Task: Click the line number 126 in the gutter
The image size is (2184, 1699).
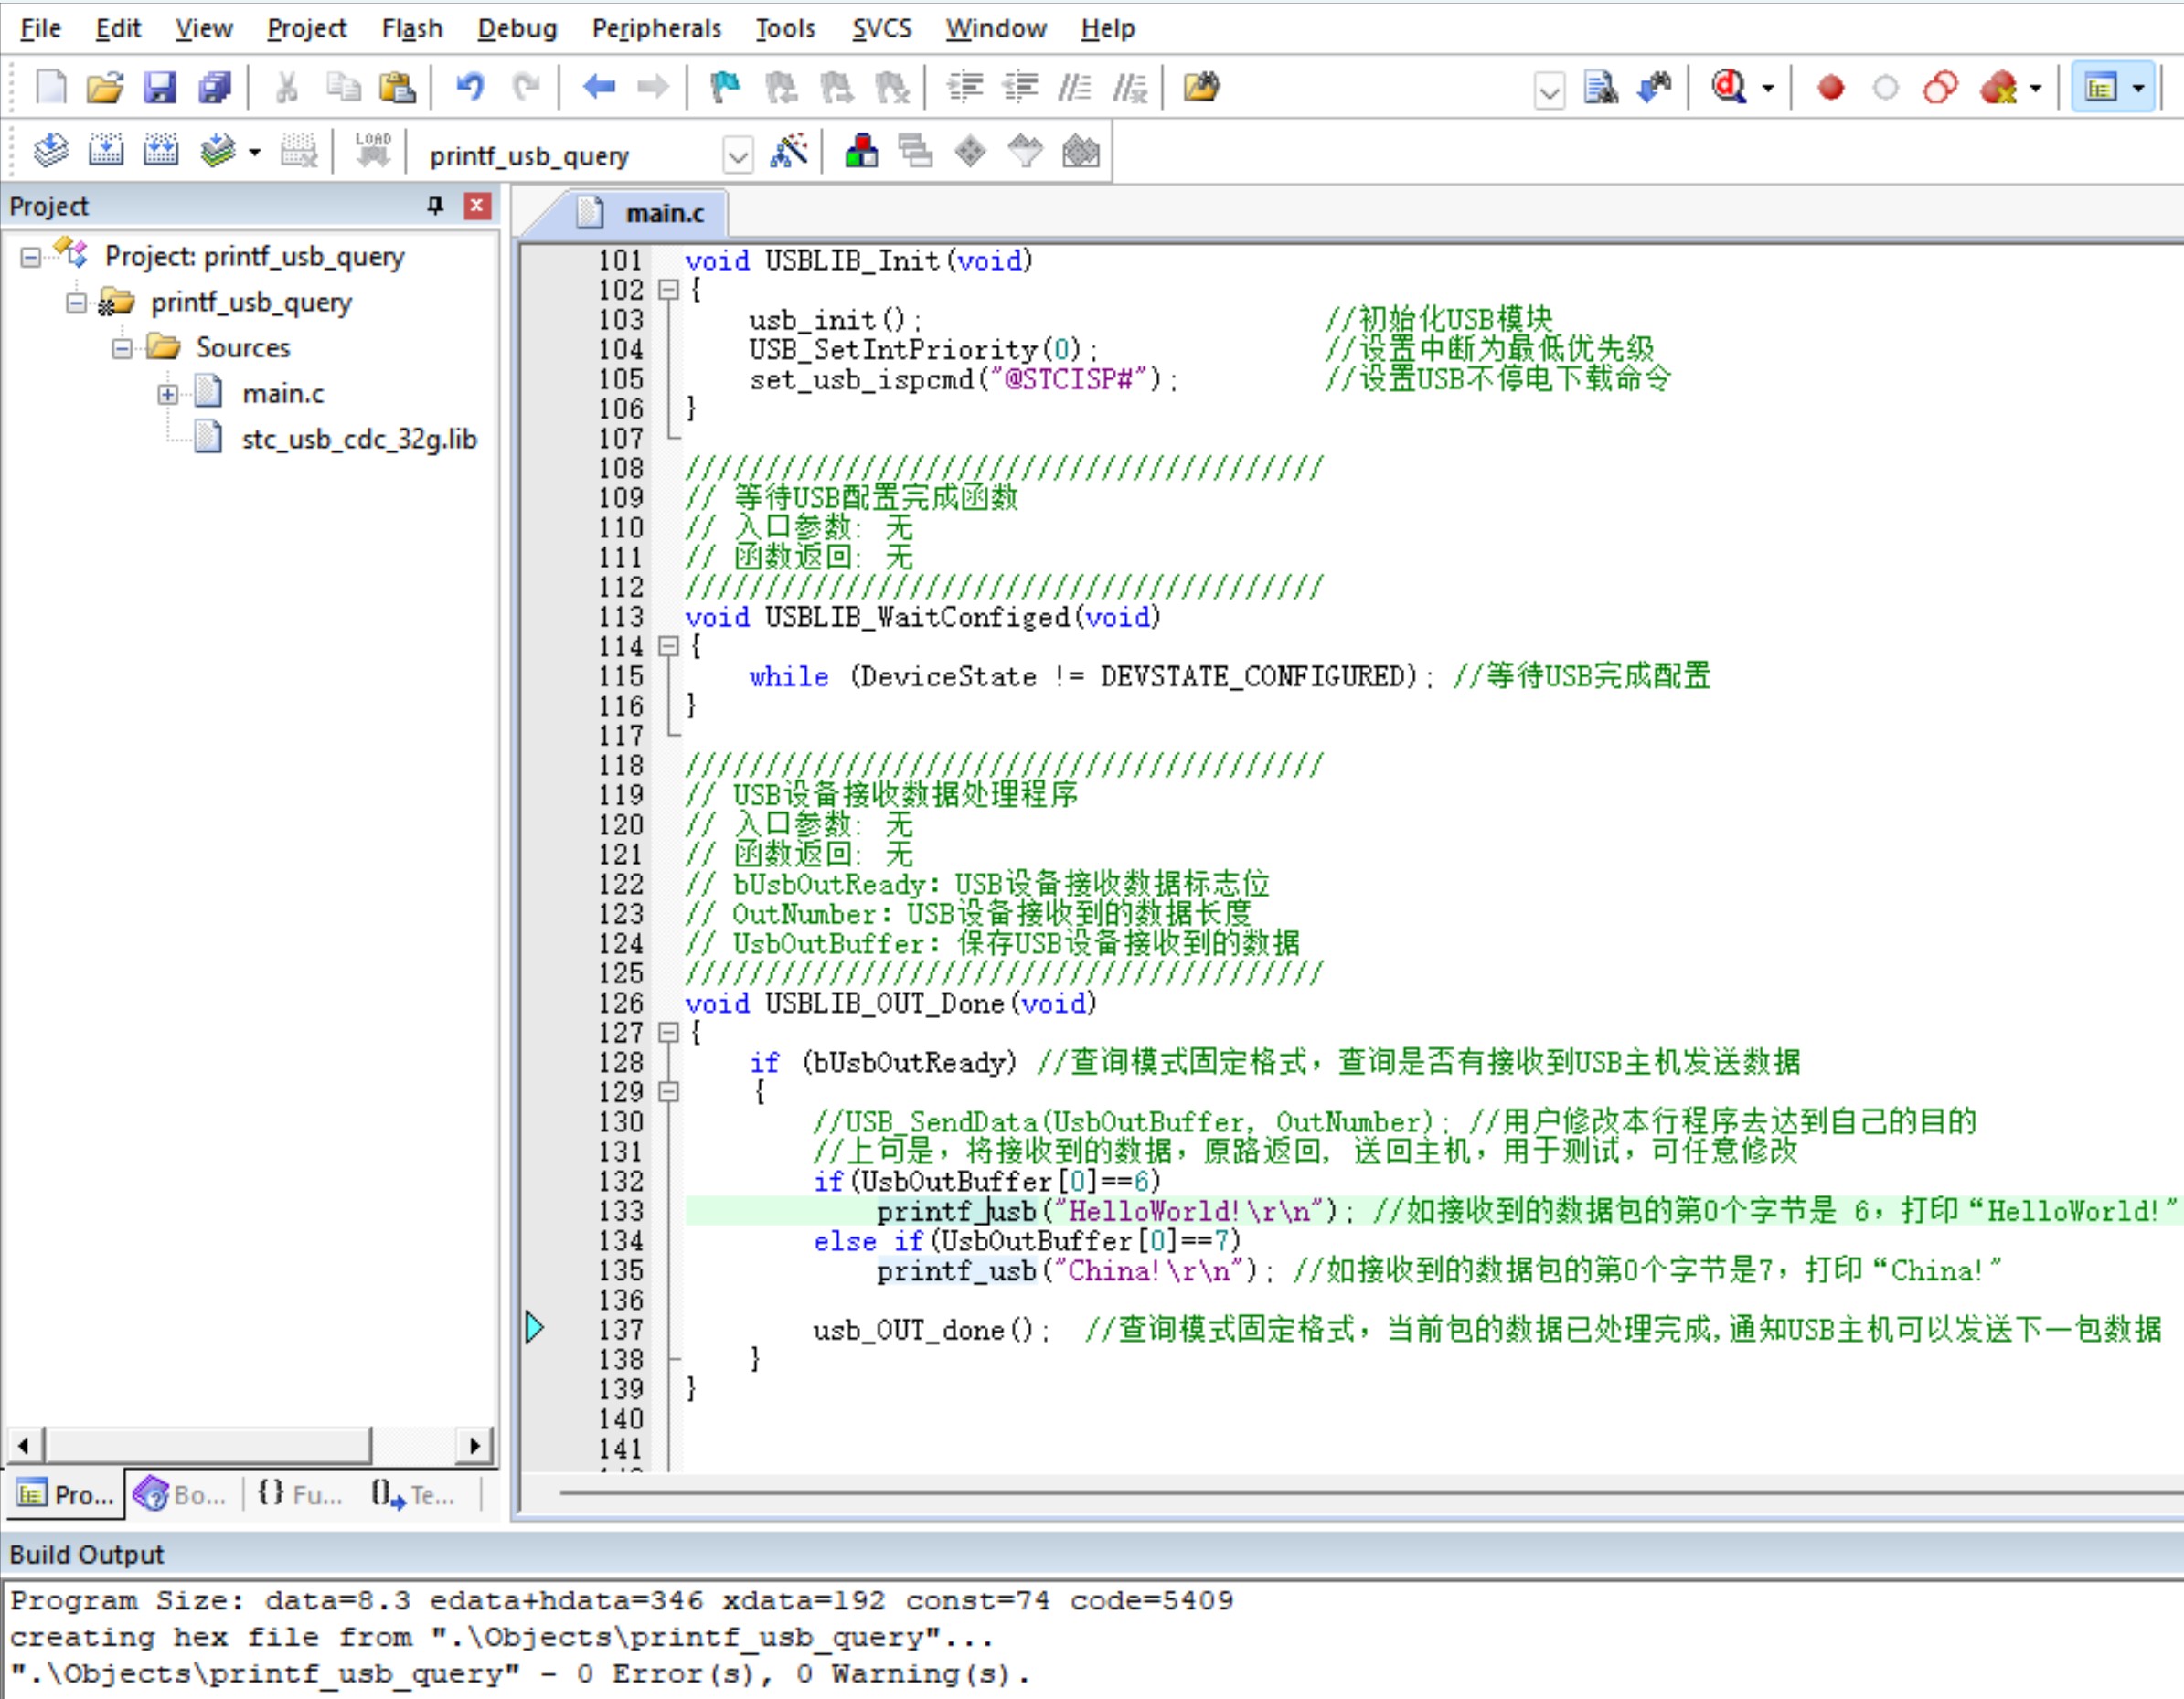Action: pos(620,1004)
